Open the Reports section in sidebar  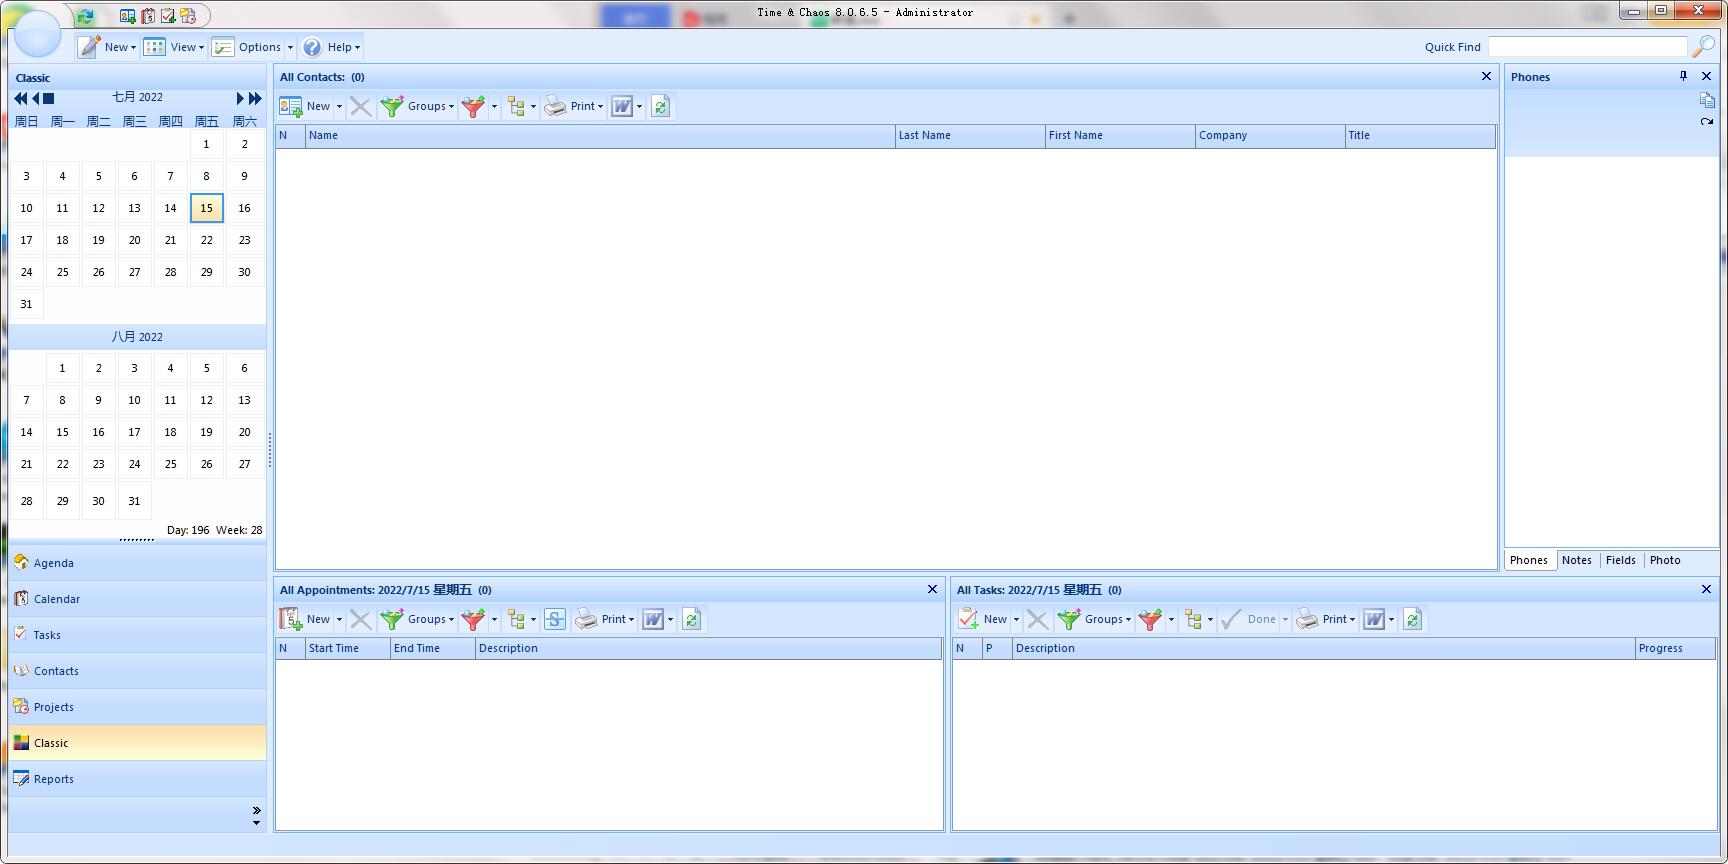pyautogui.click(x=54, y=779)
